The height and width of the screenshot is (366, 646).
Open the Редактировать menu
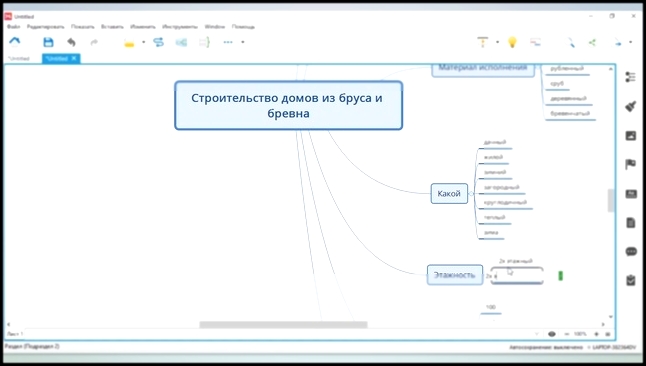[x=45, y=27]
